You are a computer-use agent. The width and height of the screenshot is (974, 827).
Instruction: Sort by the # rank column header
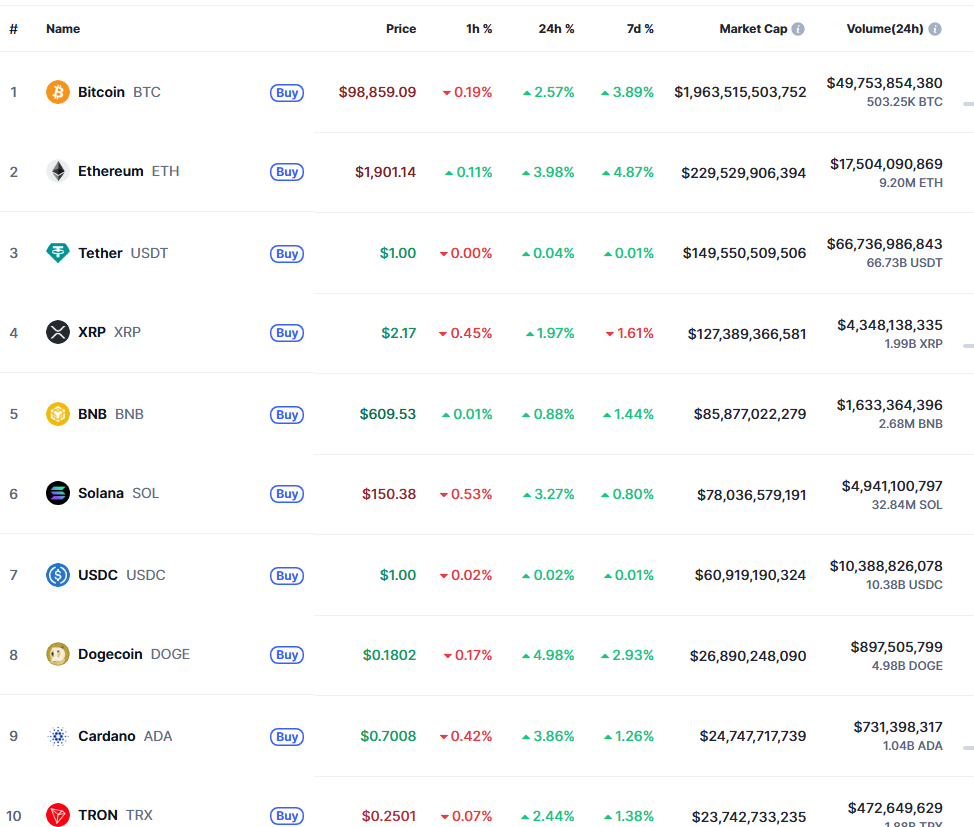pyautogui.click(x=14, y=29)
